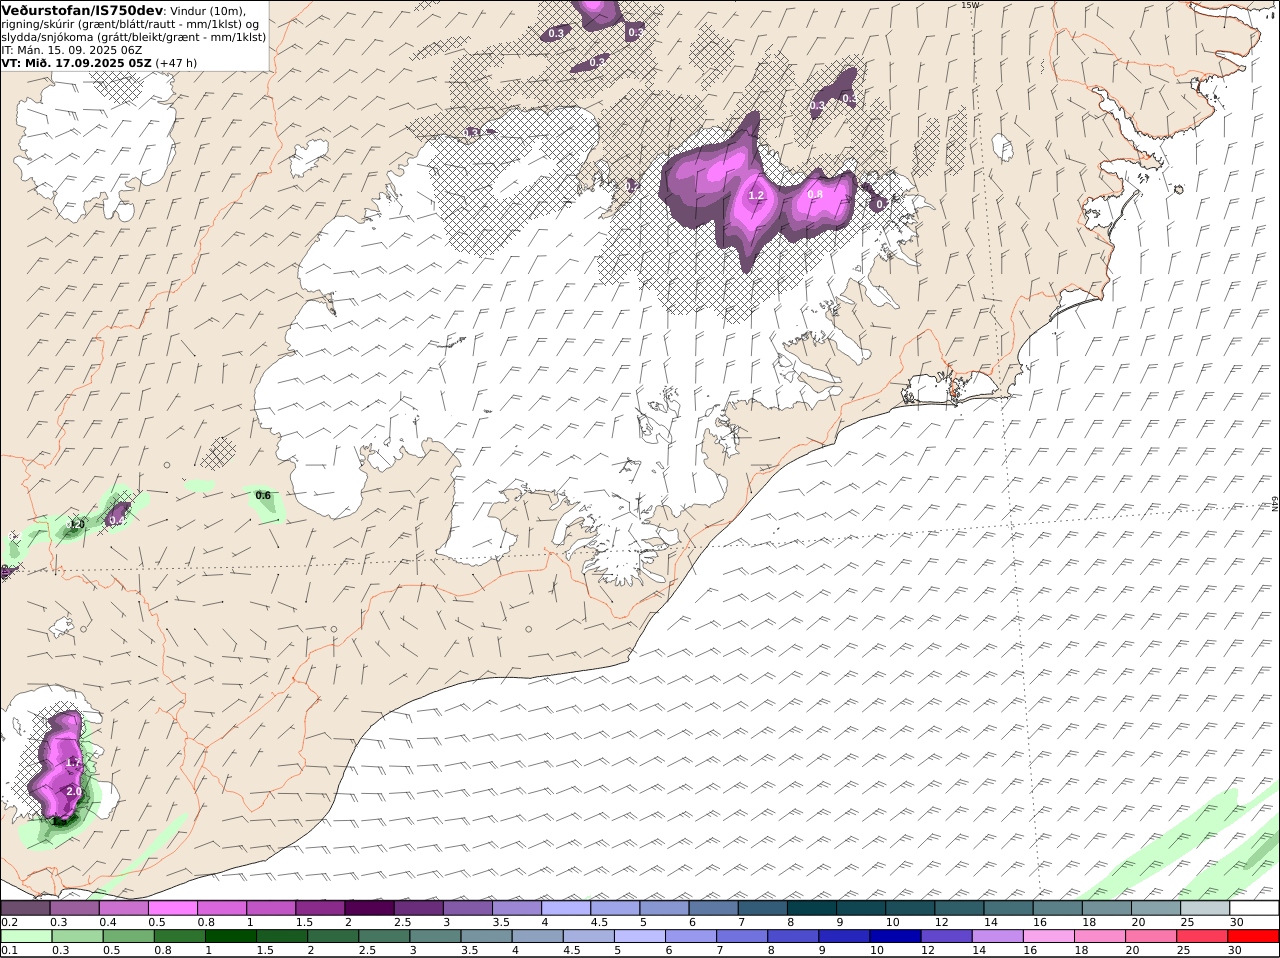Screen dimensions: 1280x958
Task: Click the '2.0' value in southwest snow patch
Action: 73,791
